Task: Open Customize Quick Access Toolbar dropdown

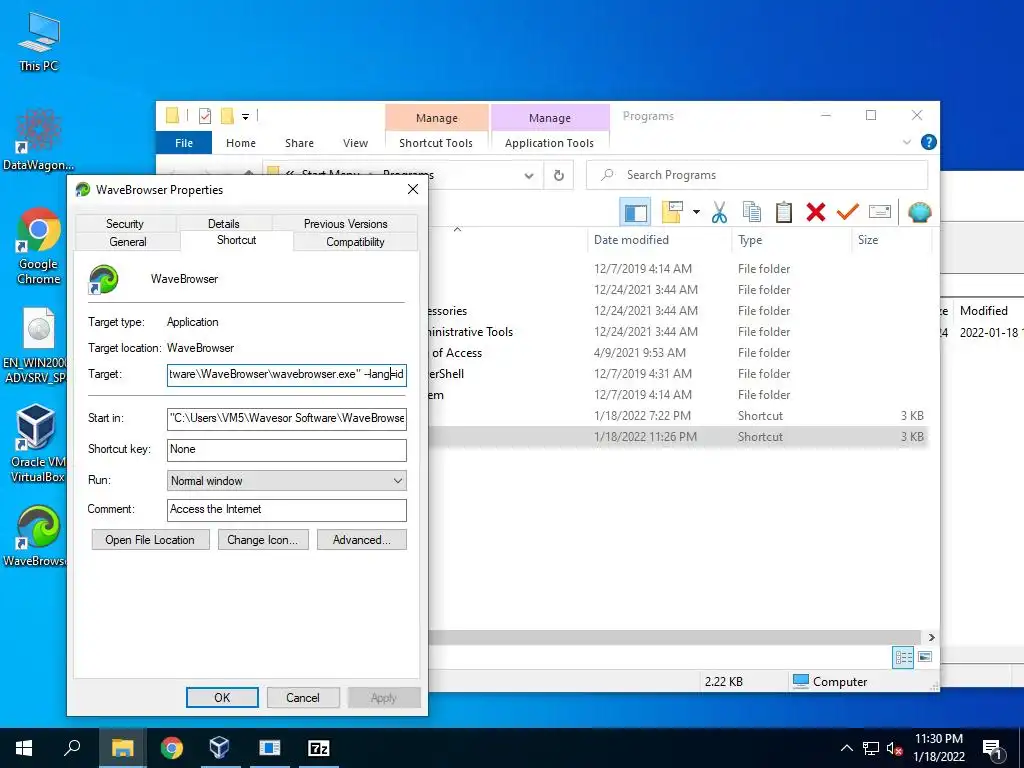Action: [x=246, y=117]
